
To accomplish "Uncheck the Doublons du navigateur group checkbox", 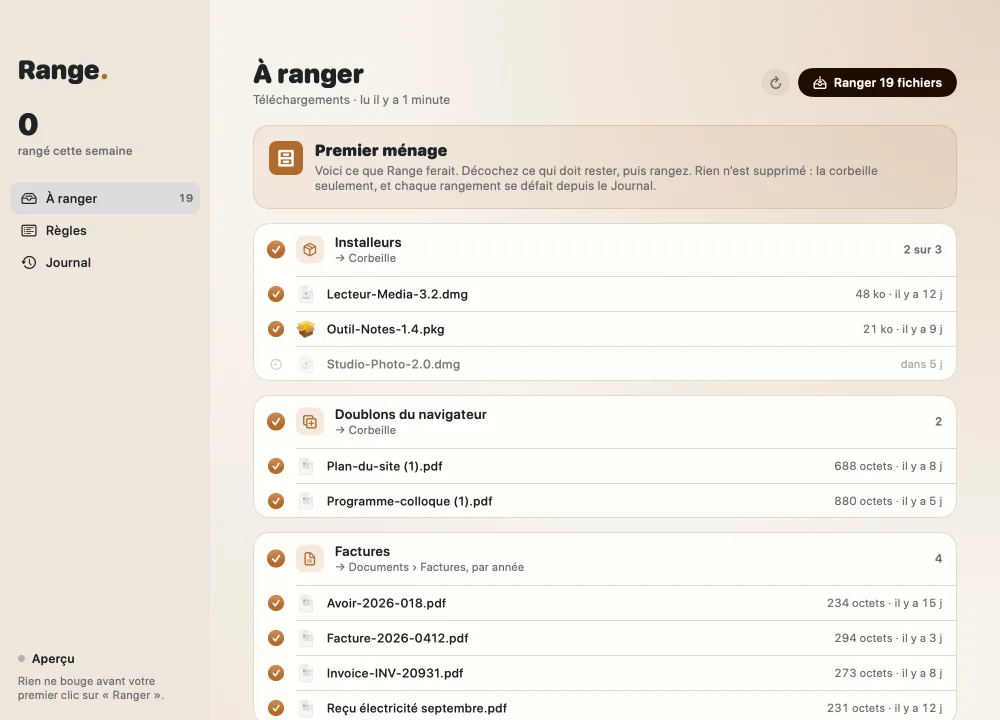I will (276, 422).
